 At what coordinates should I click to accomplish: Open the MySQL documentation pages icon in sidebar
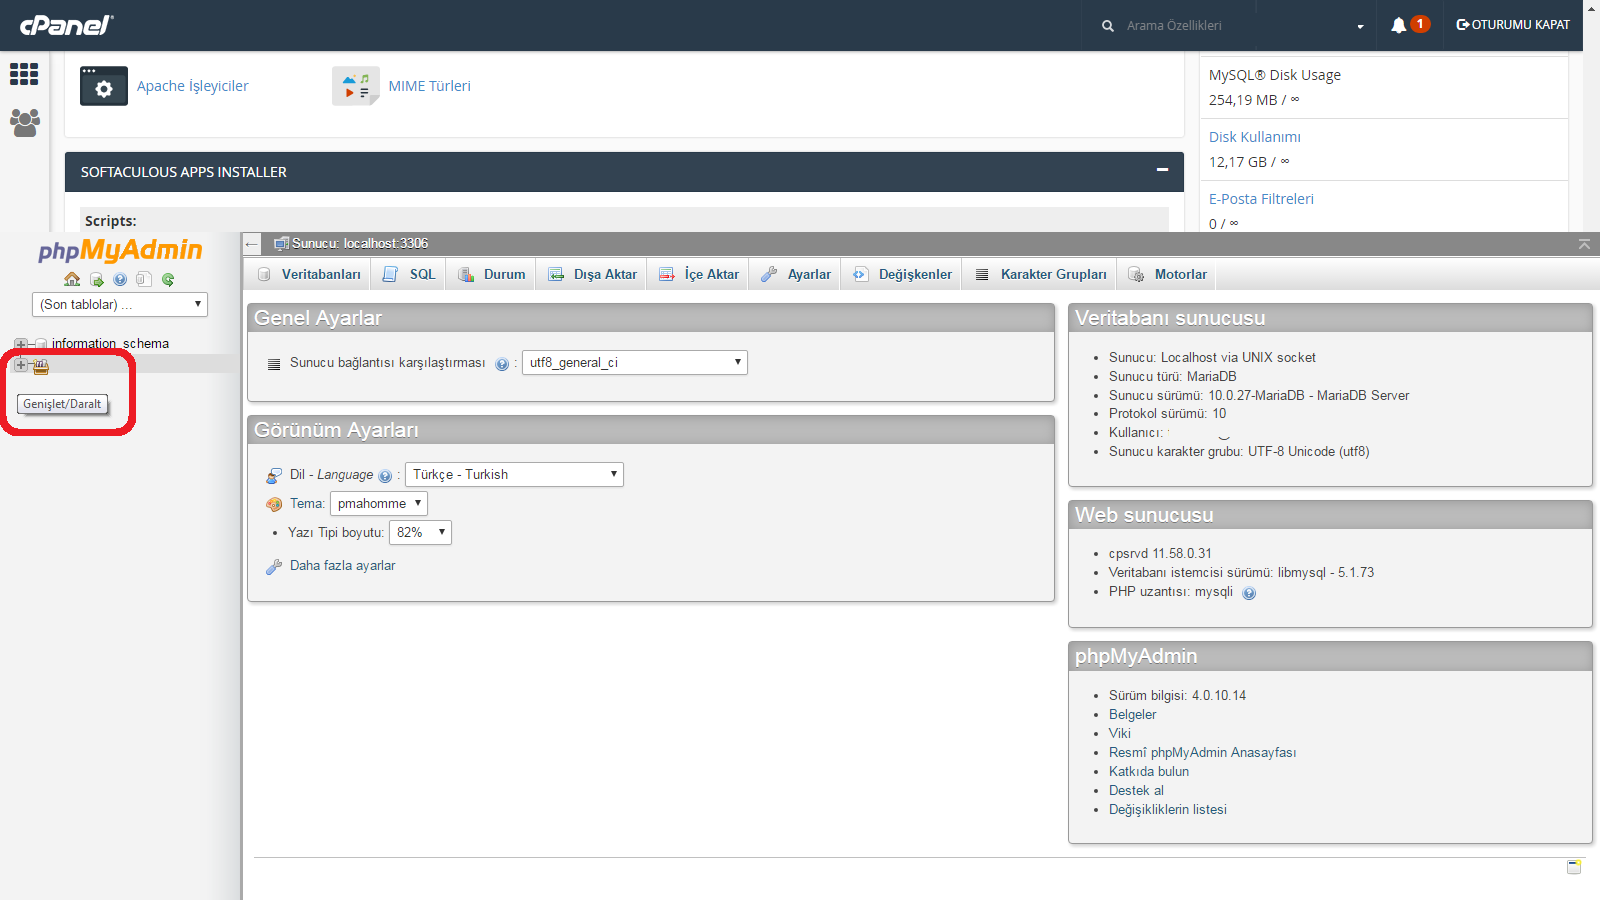[x=144, y=279]
